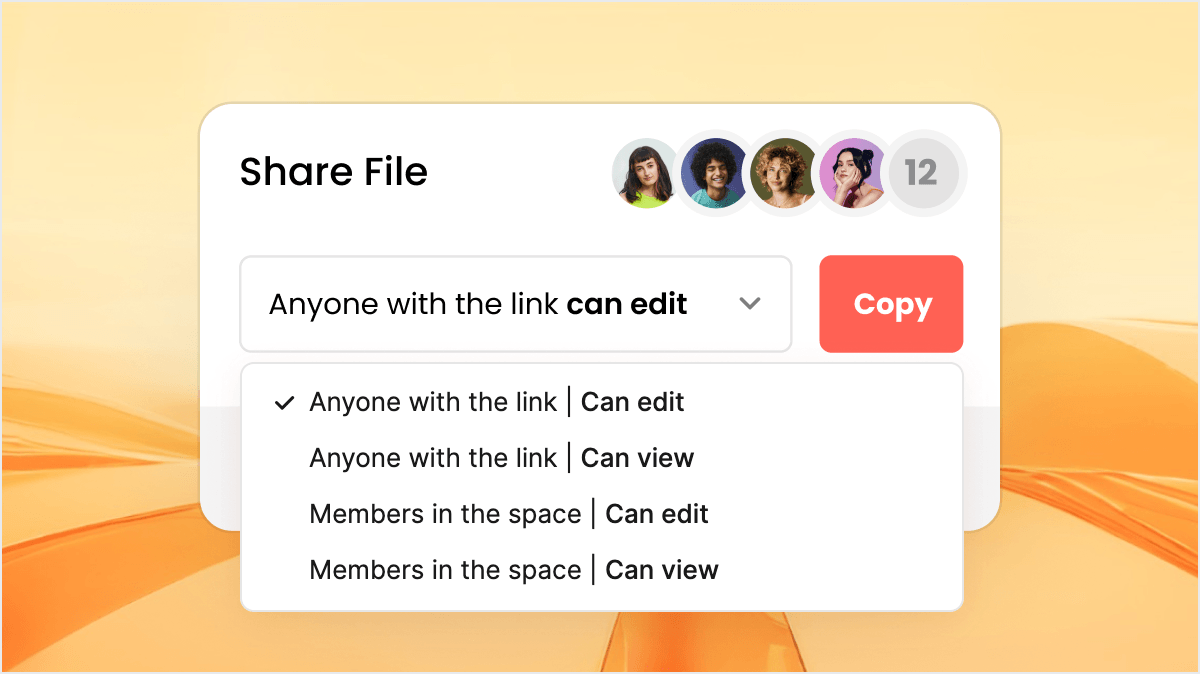Screen dimensions: 1200x674
Task: Select the Anyone with the link Can edit option
Action: pyautogui.click(x=496, y=402)
